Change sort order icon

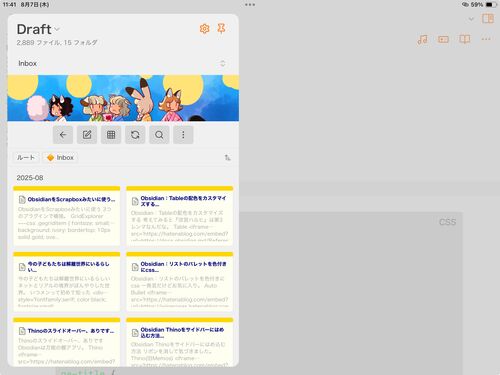pos(227,157)
